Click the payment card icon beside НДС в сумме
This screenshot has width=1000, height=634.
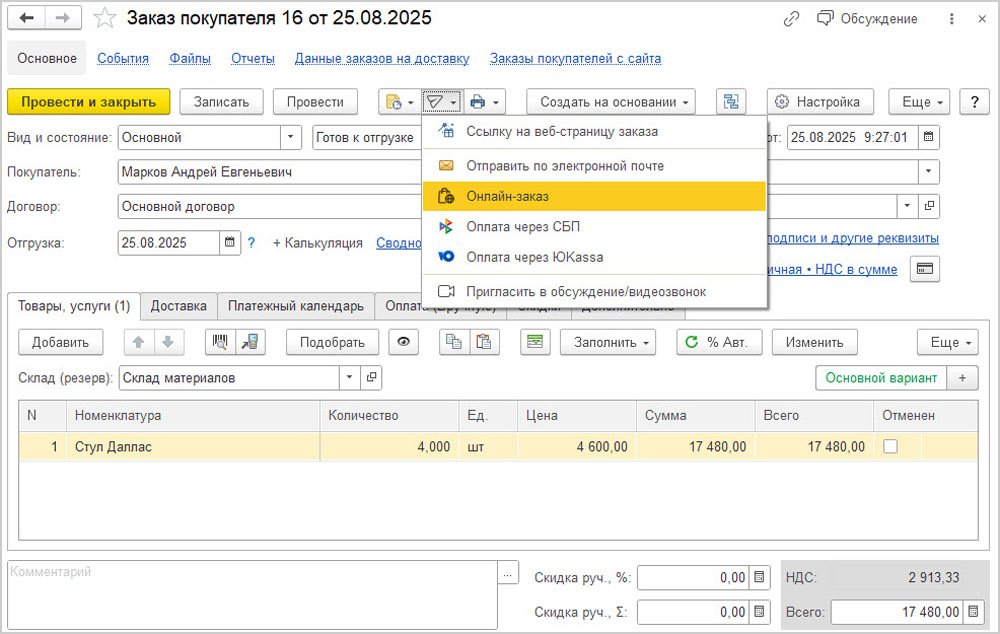(x=925, y=269)
